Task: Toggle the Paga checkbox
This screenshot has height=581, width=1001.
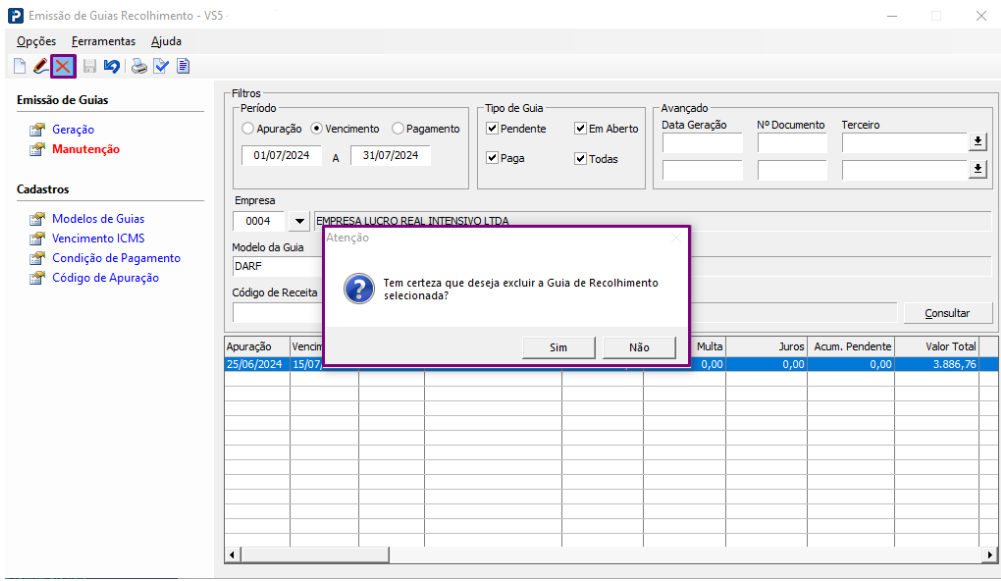Action: tap(492, 158)
